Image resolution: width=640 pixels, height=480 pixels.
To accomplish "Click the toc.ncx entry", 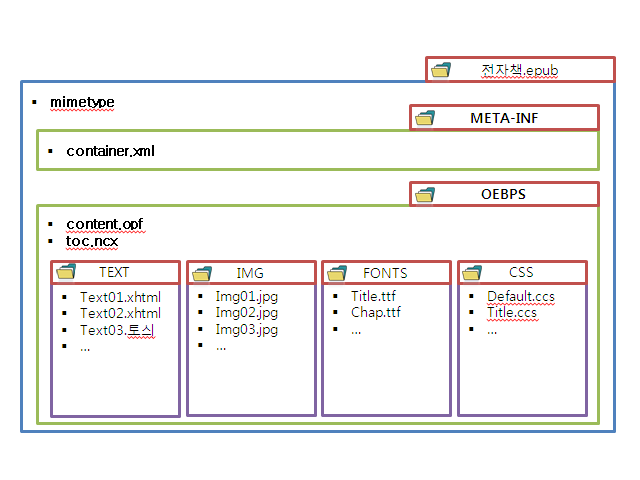I will coord(92,241).
